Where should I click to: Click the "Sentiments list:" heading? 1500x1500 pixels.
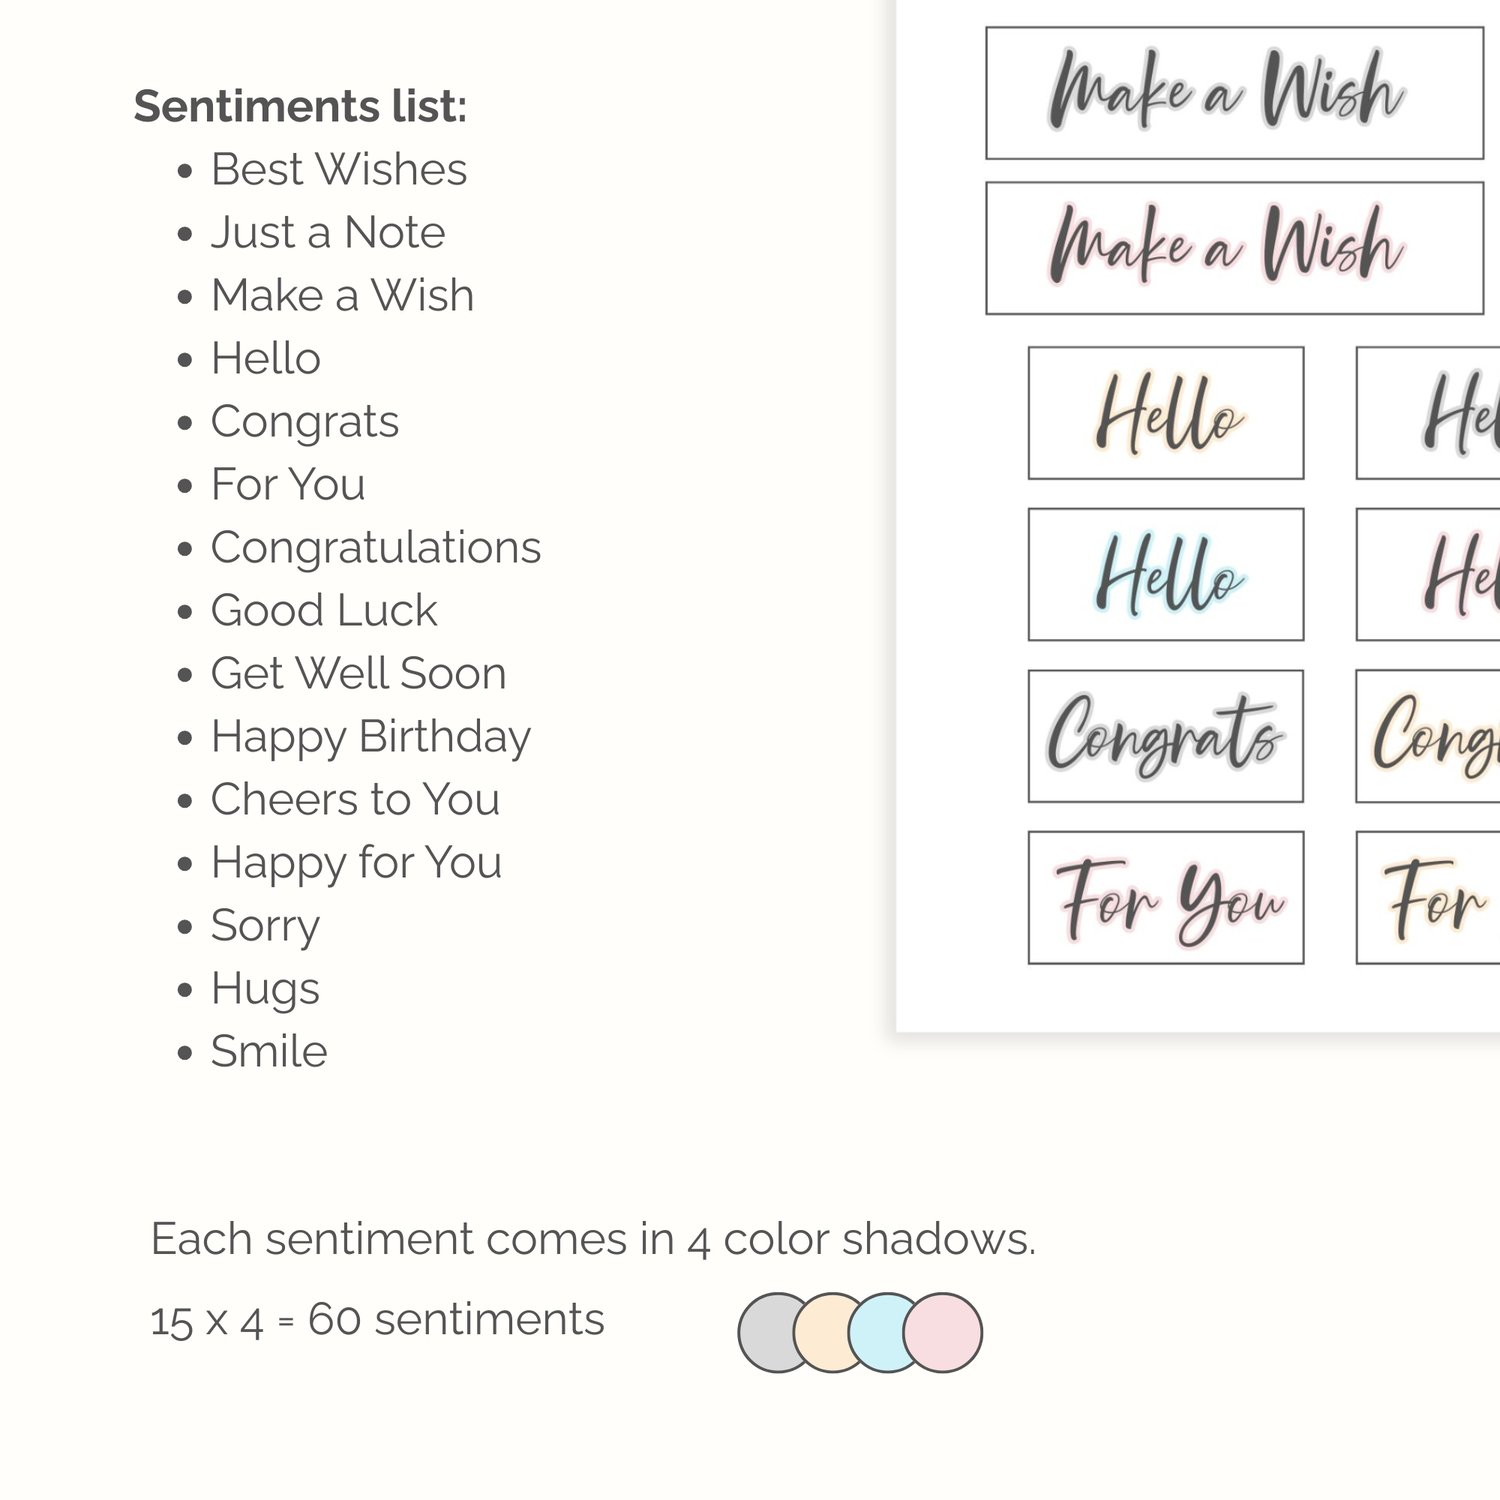301,106
